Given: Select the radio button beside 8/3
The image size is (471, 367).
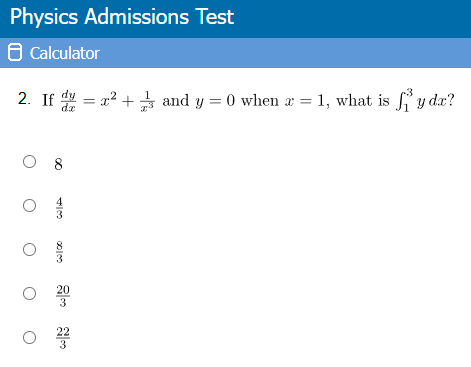Looking at the screenshot, I should click(30, 250).
